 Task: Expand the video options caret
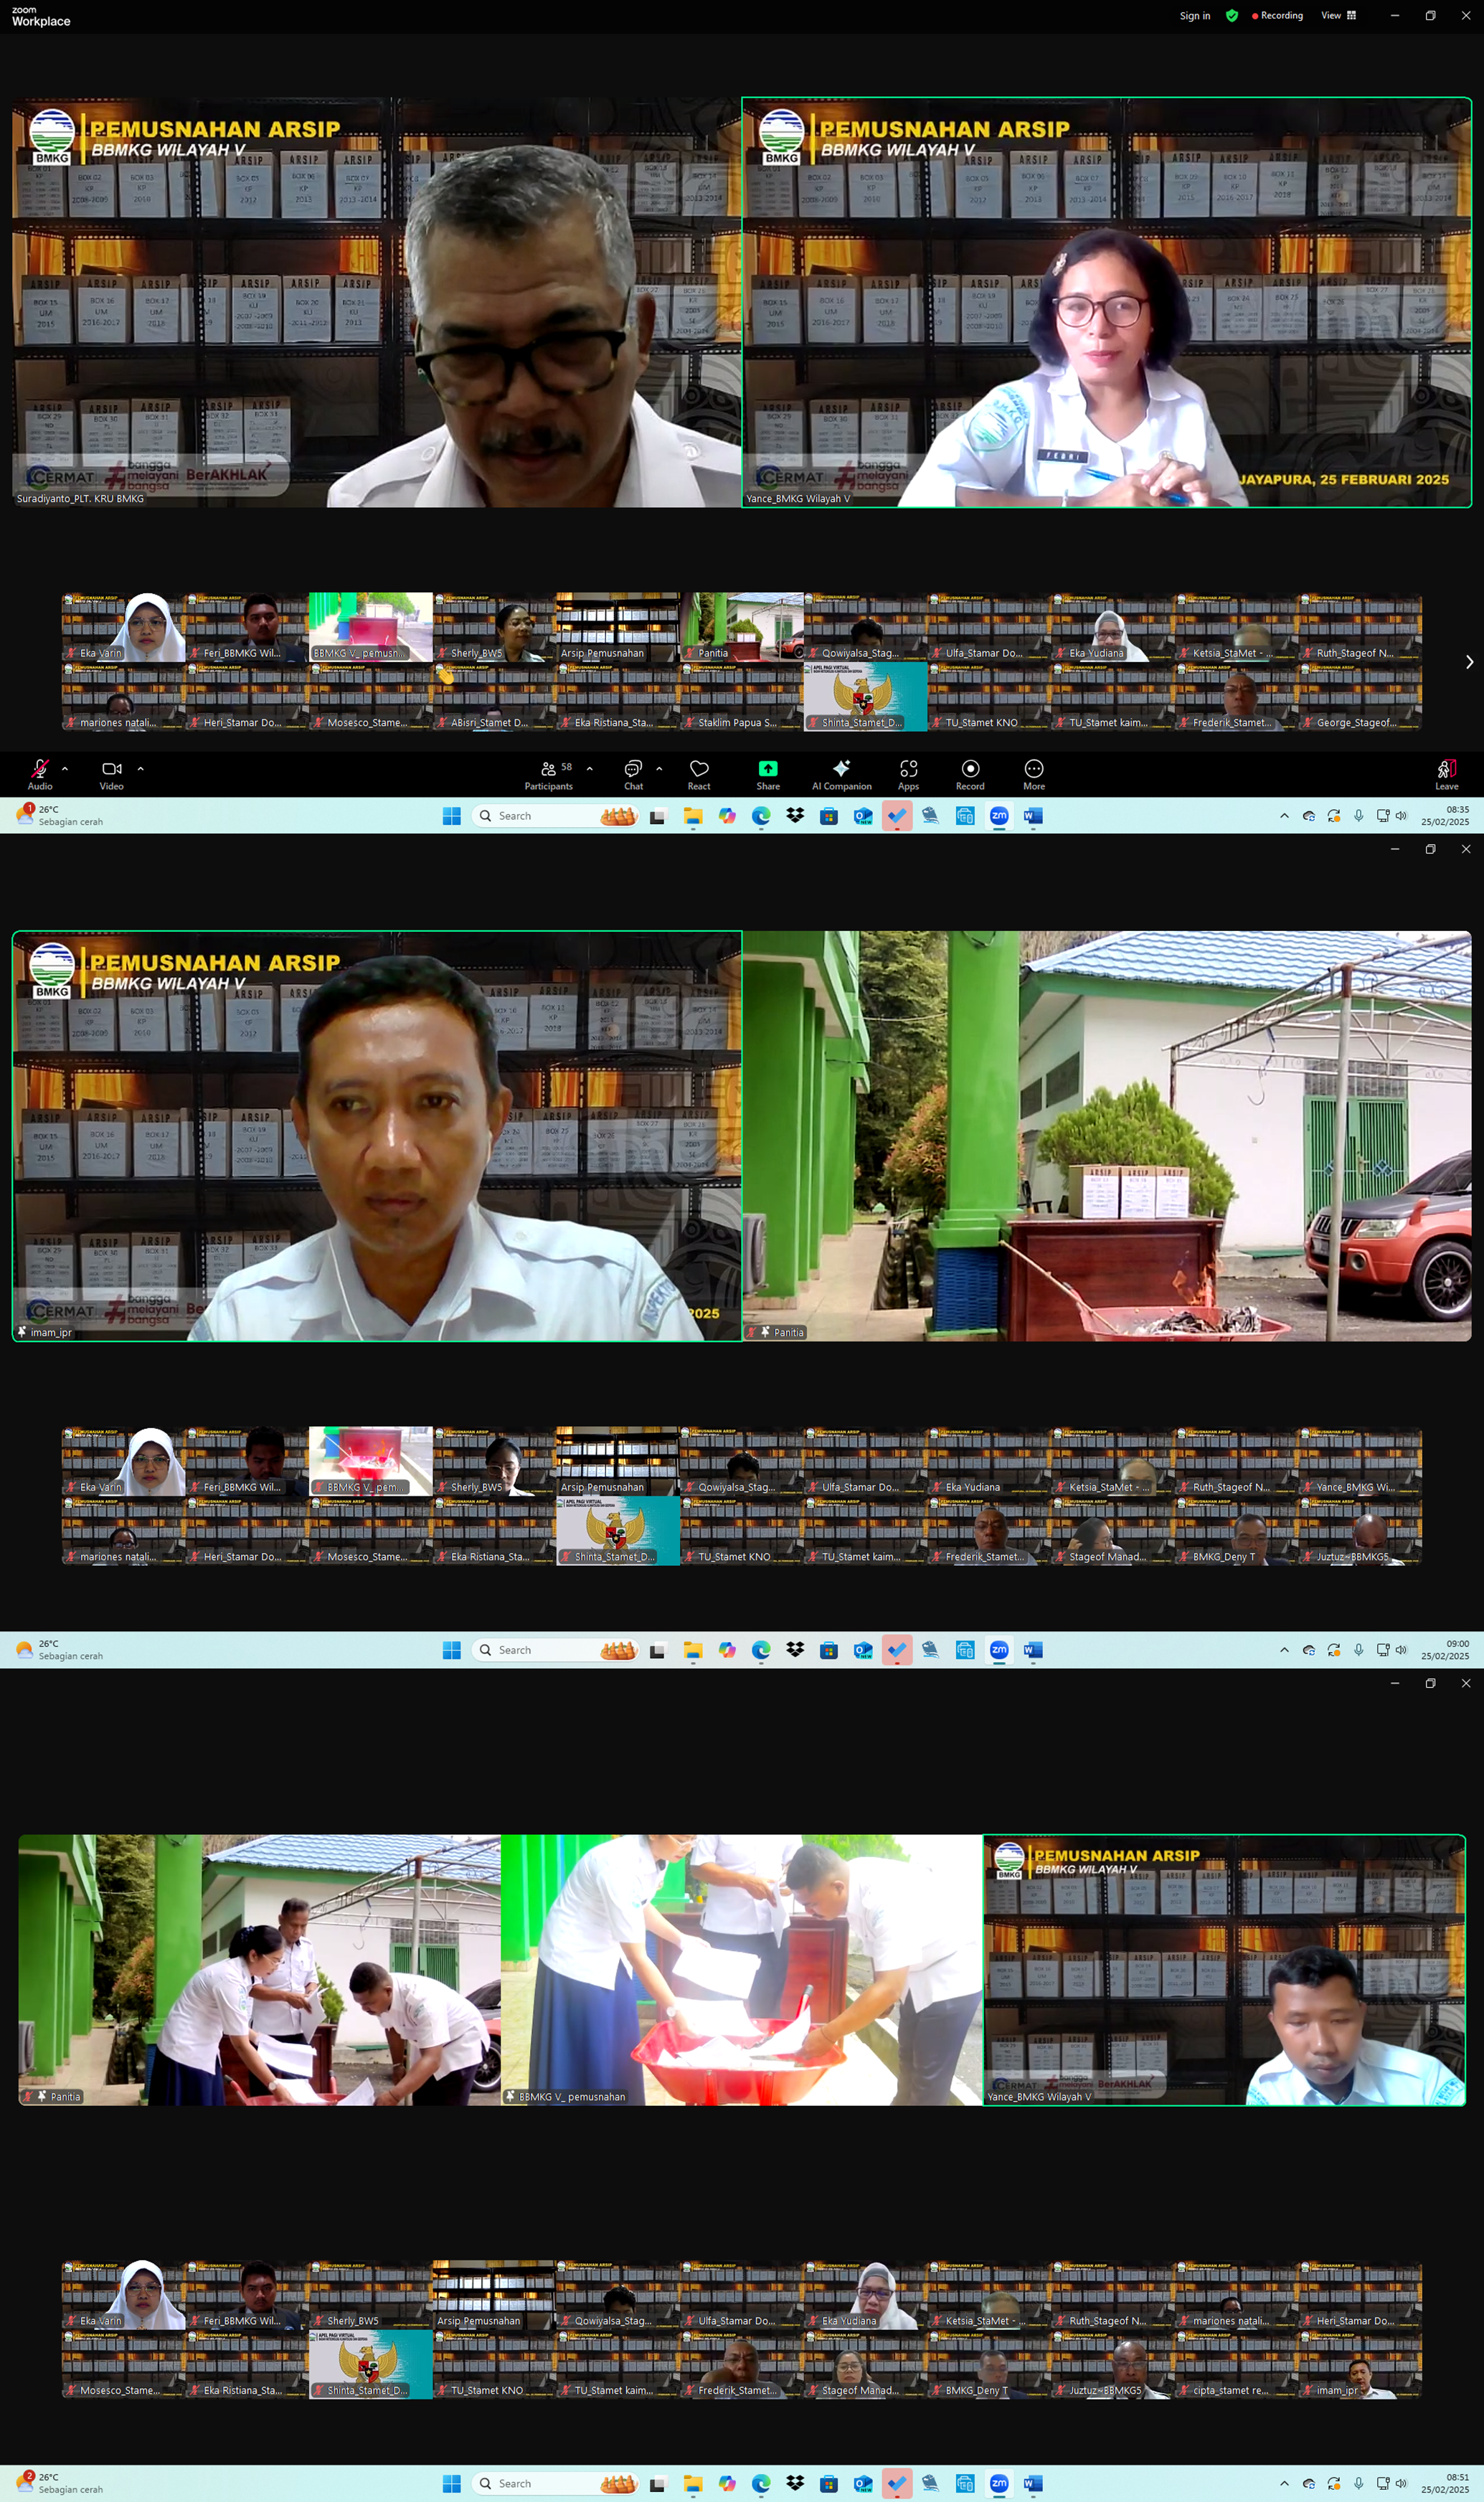pos(140,768)
